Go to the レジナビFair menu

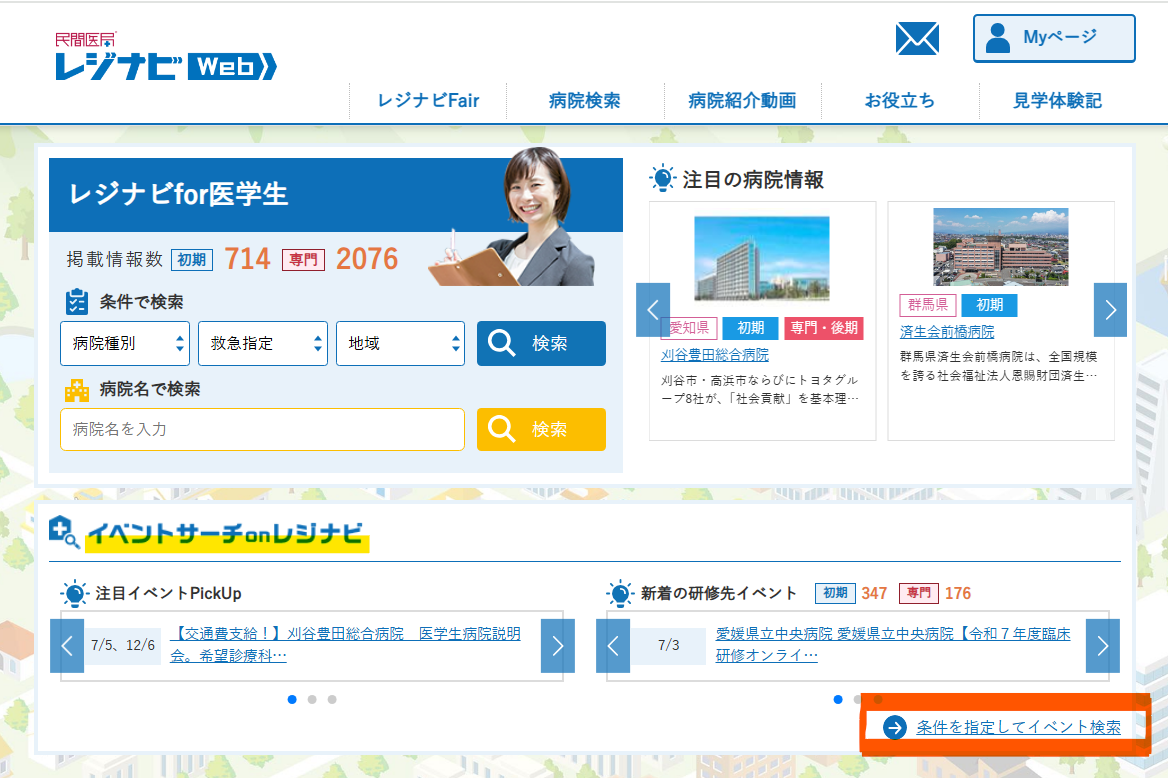tap(428, 101)
